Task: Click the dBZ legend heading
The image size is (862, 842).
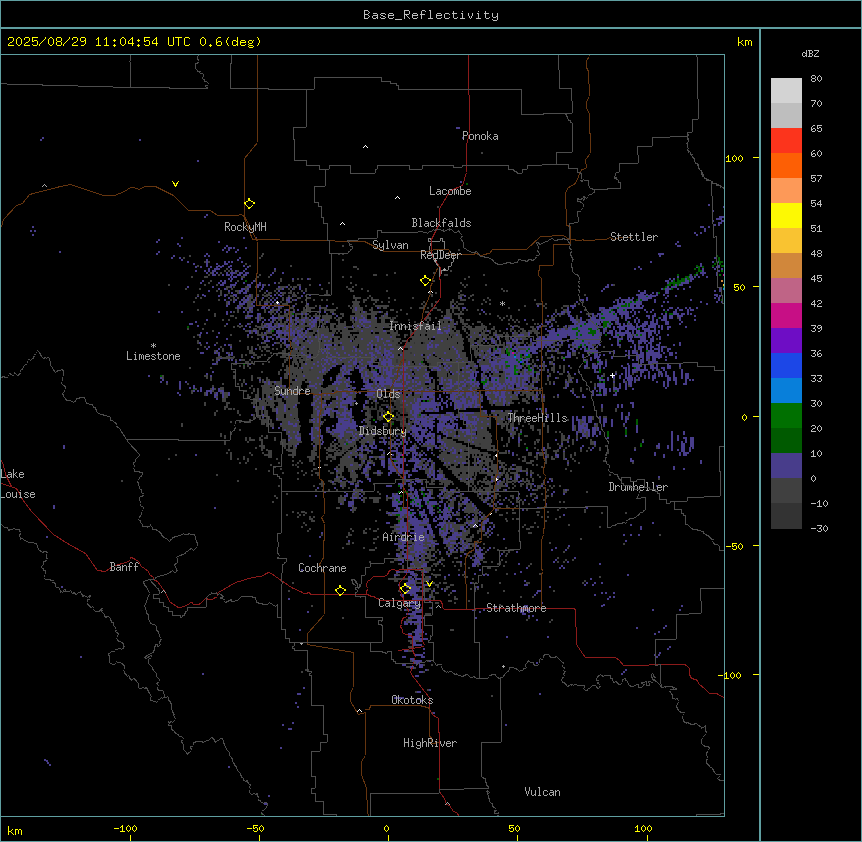Action: click(810, 53)
